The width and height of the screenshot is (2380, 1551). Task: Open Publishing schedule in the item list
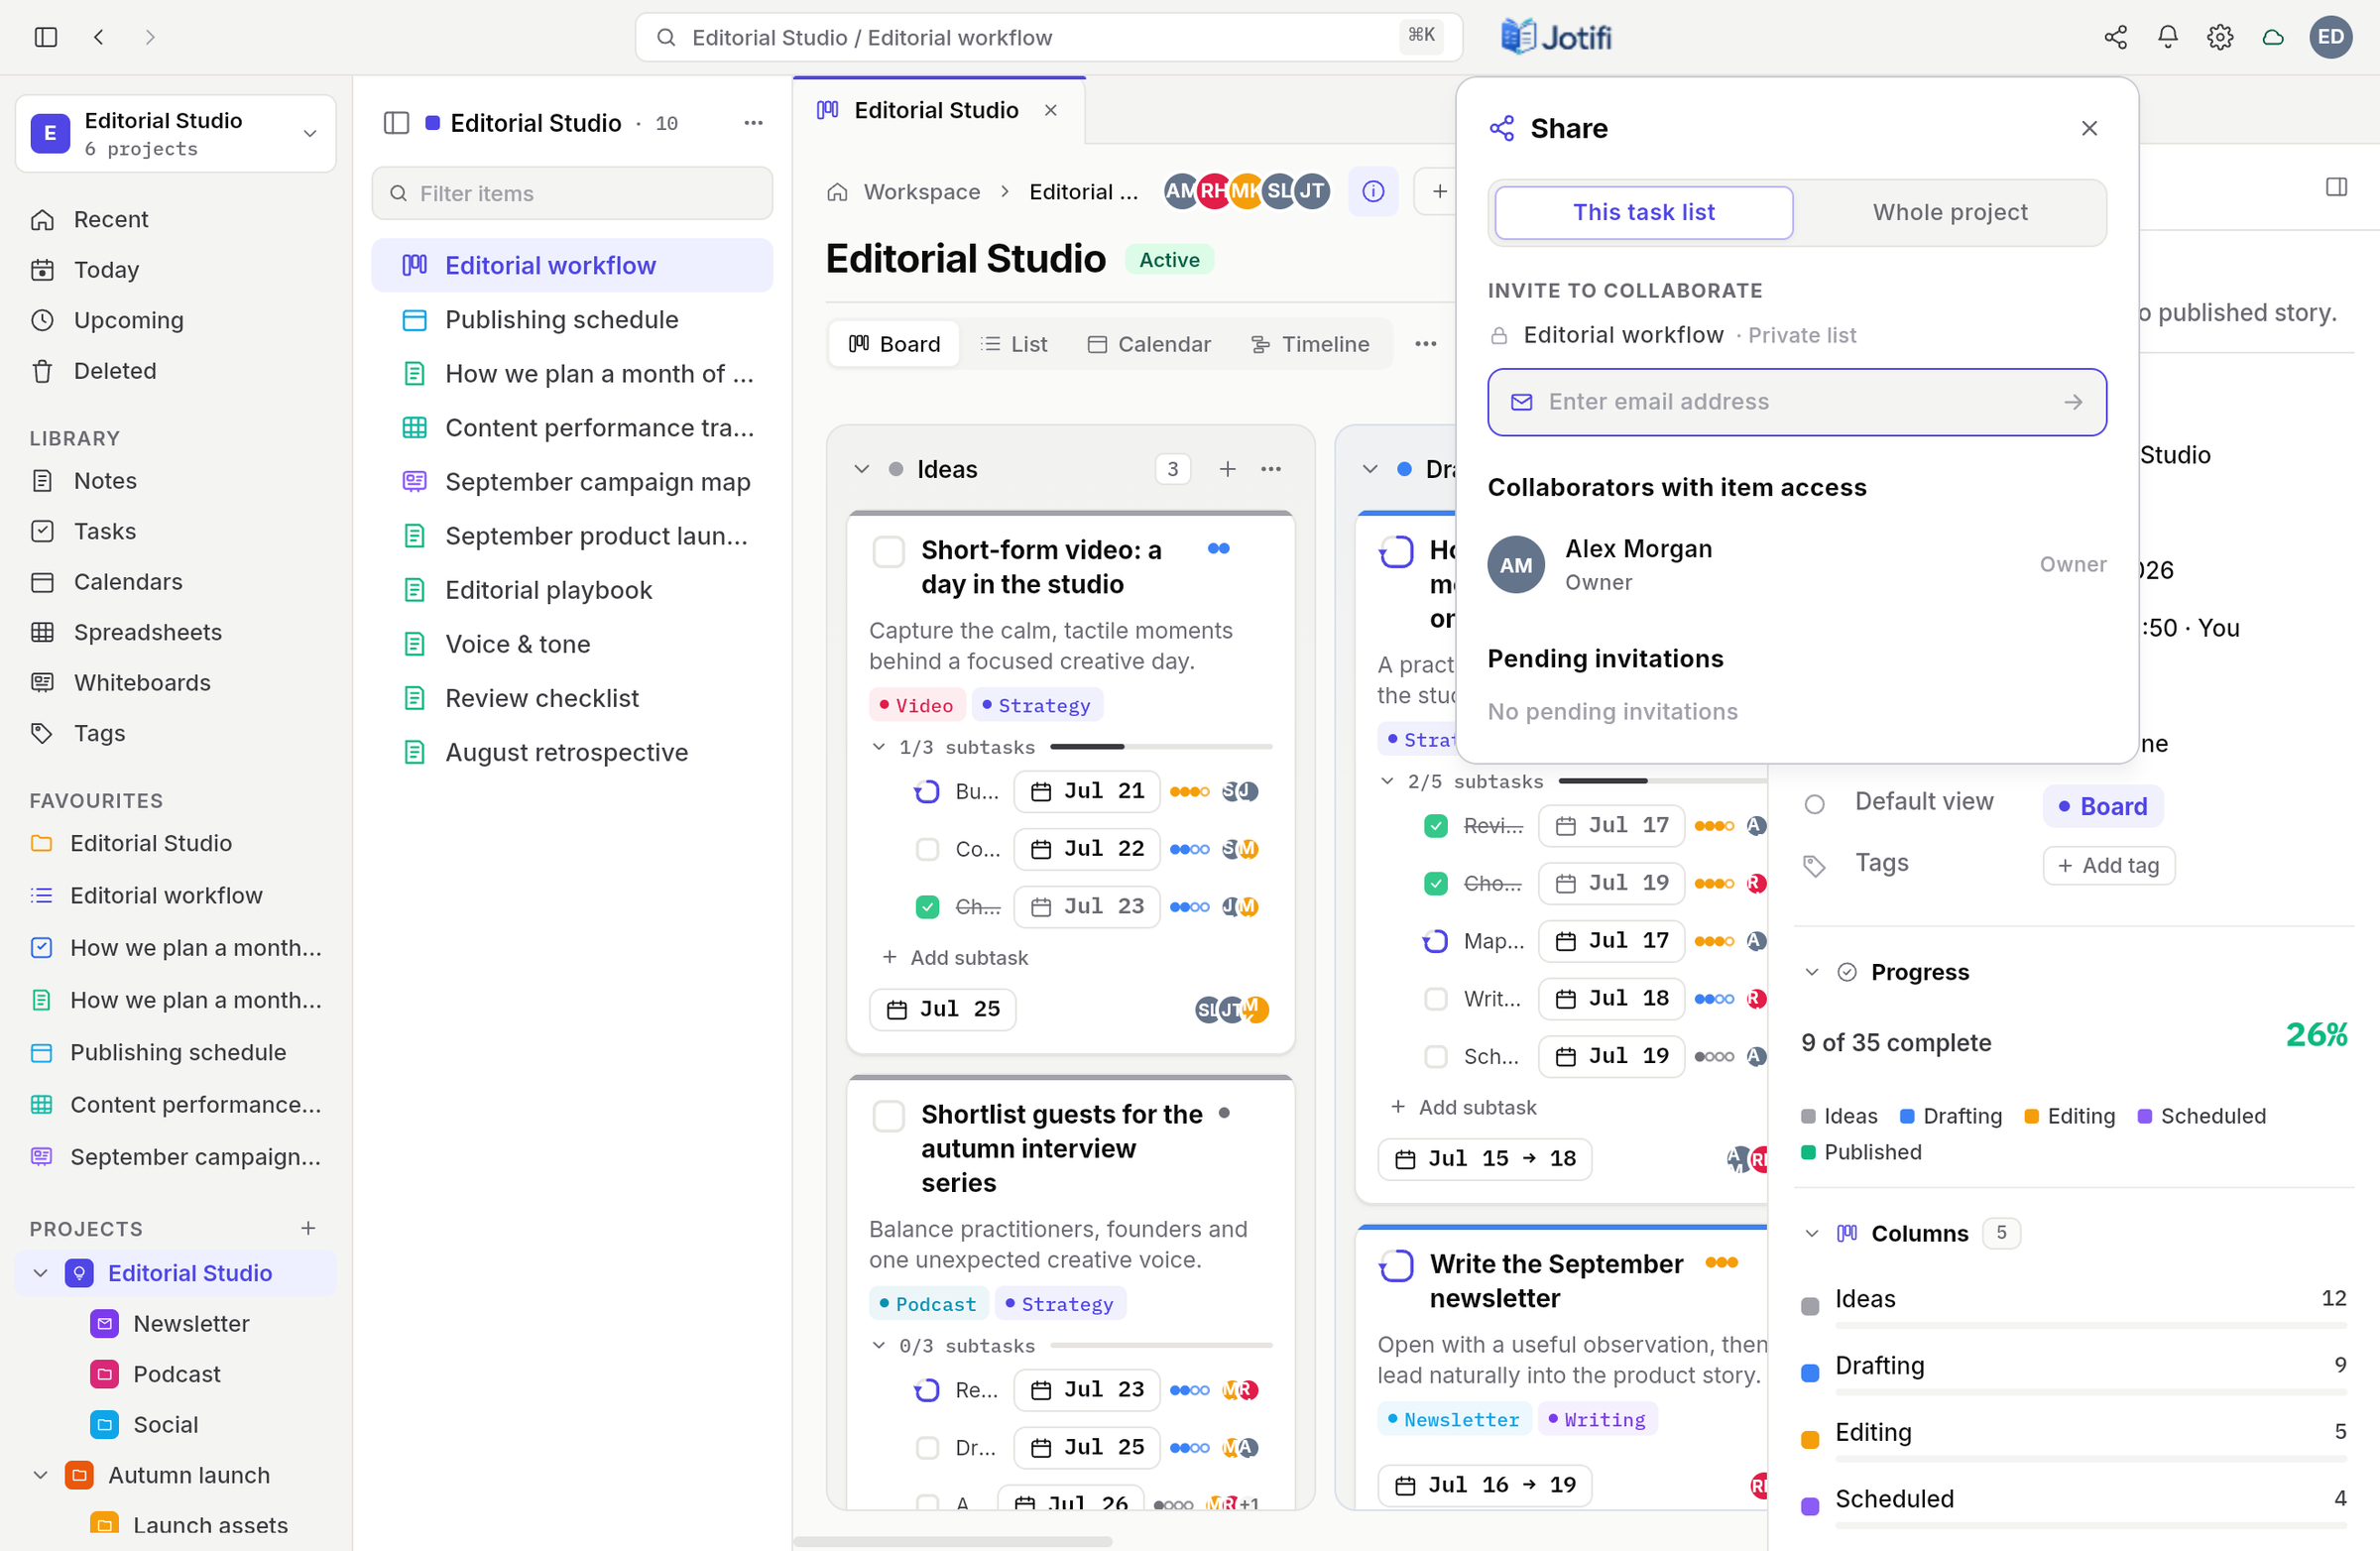pos(572,320)
